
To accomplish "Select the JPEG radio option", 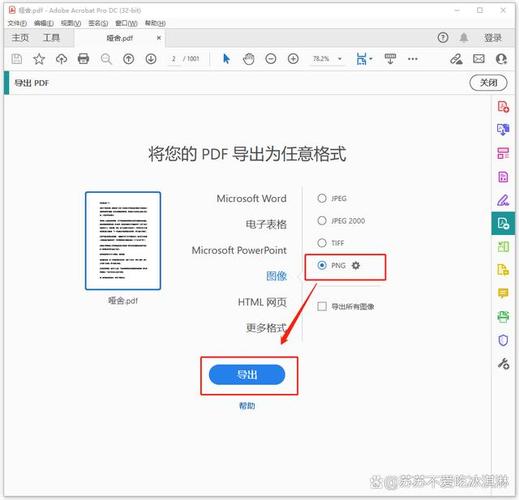I will tap(322, 198).
